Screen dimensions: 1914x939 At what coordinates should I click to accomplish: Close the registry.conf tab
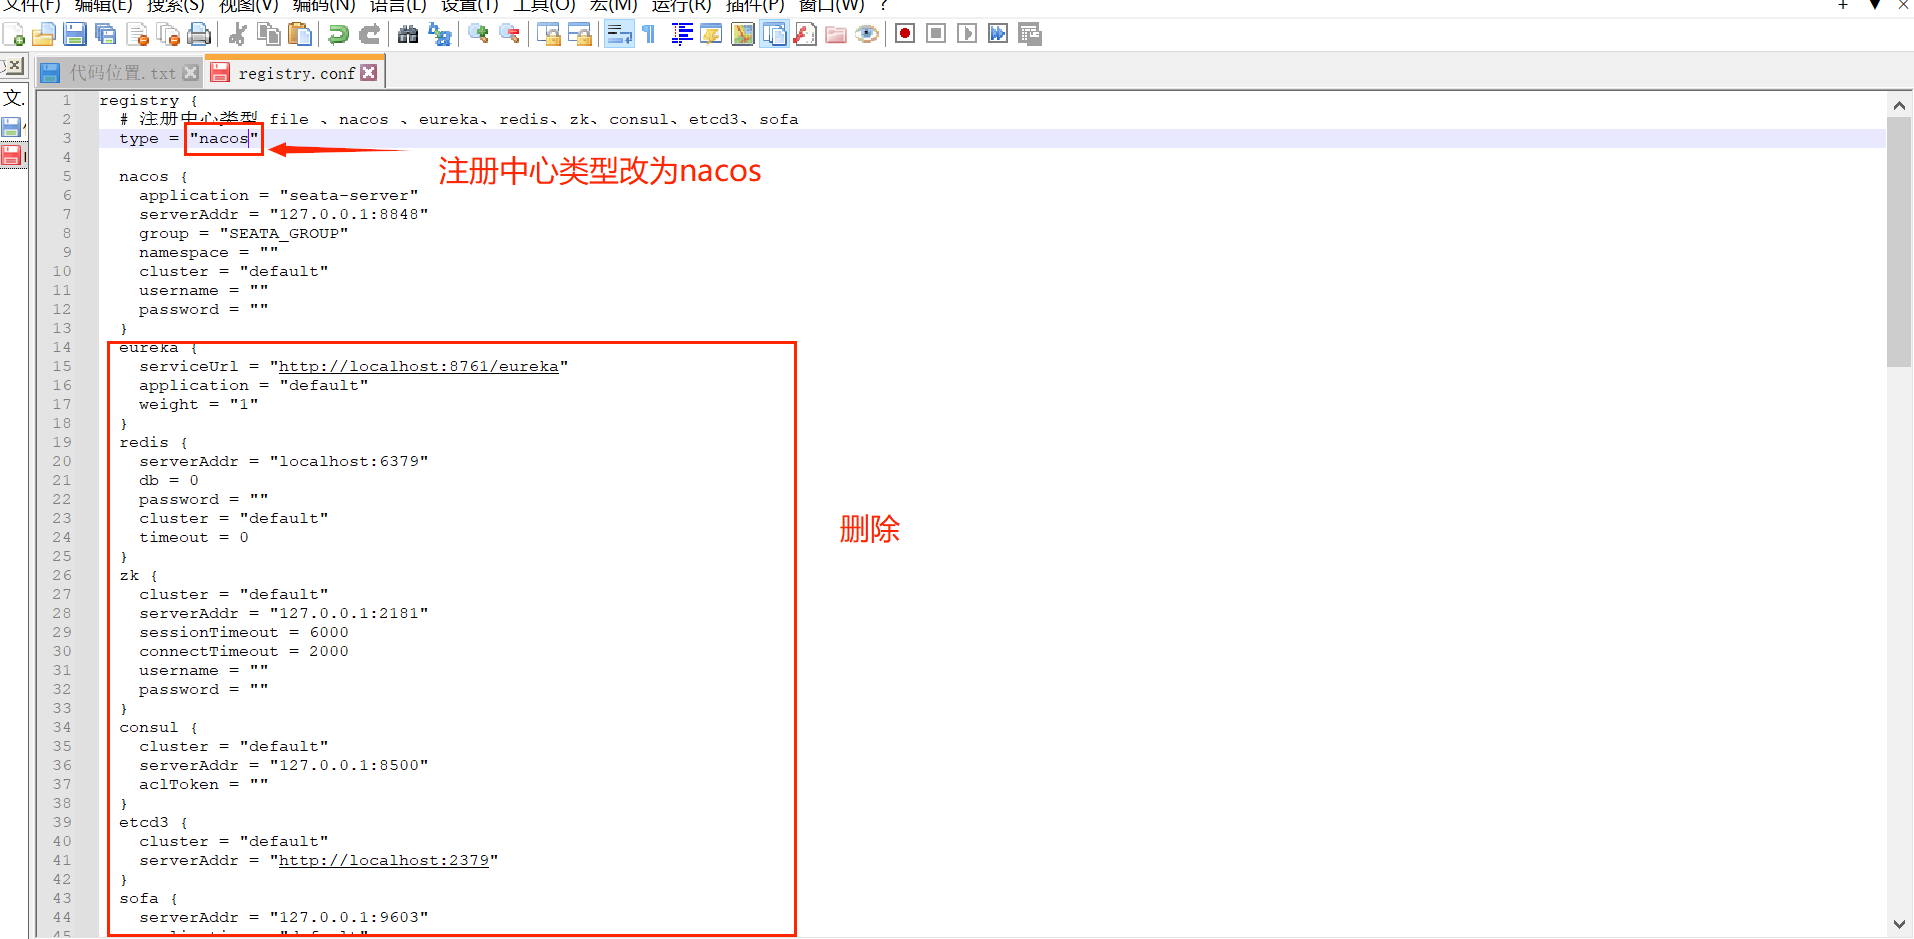(369, 73)
